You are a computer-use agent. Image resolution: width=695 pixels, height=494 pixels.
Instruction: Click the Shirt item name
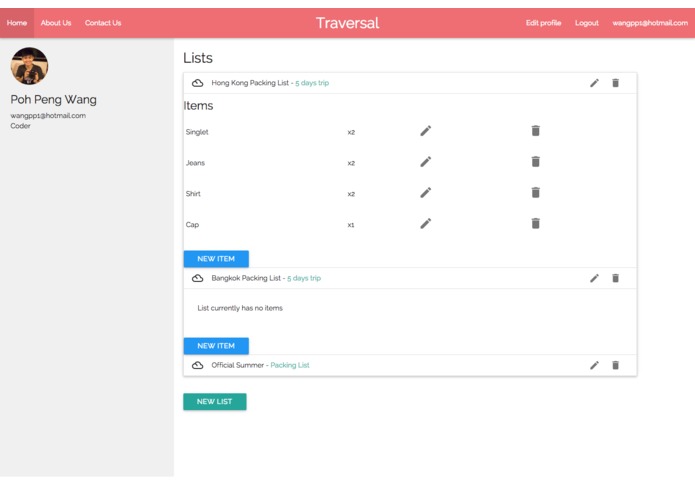pyautogui.click(x=193, y=194)
